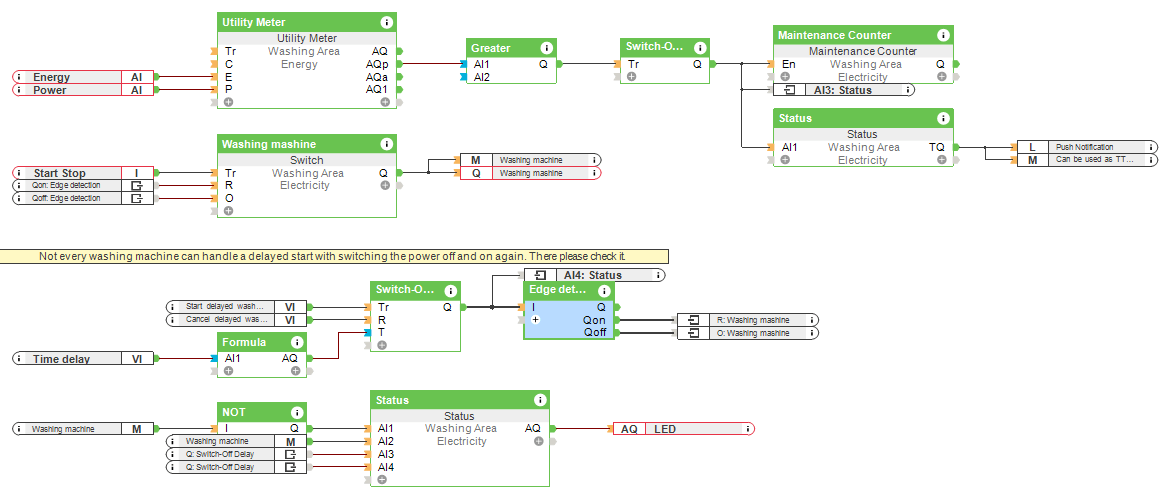
Task: Select the yellow washing machine note text
Action: click(332, 257)
